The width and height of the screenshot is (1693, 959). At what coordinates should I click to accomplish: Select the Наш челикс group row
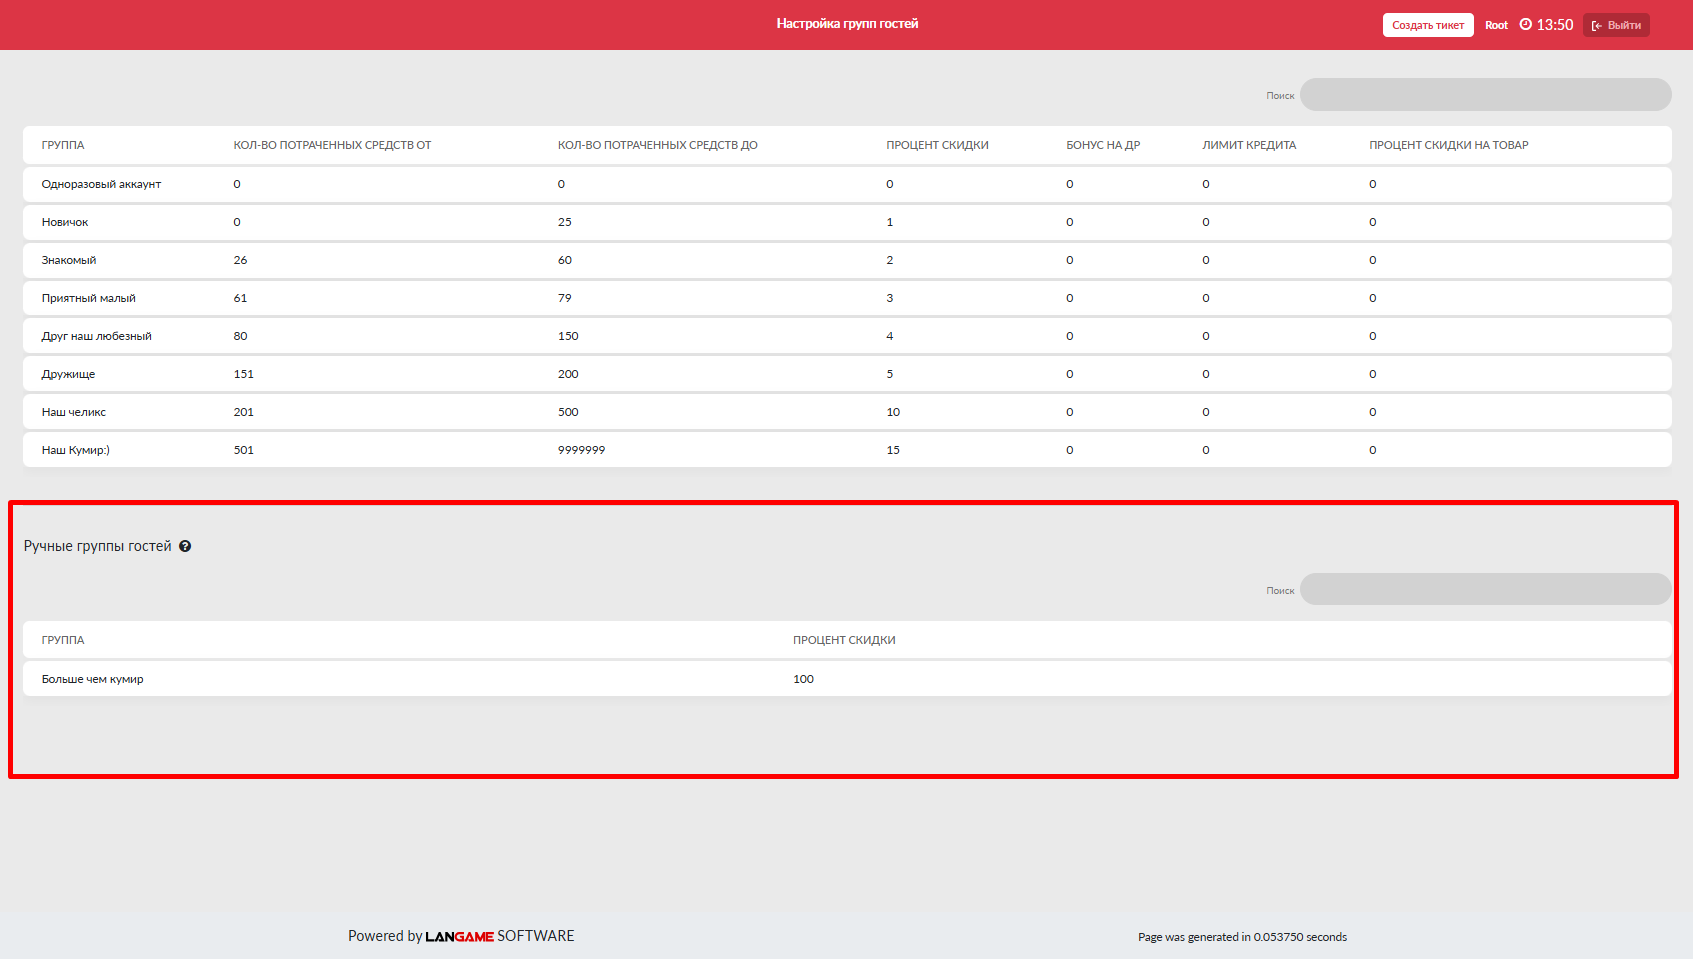coord(847,412)
